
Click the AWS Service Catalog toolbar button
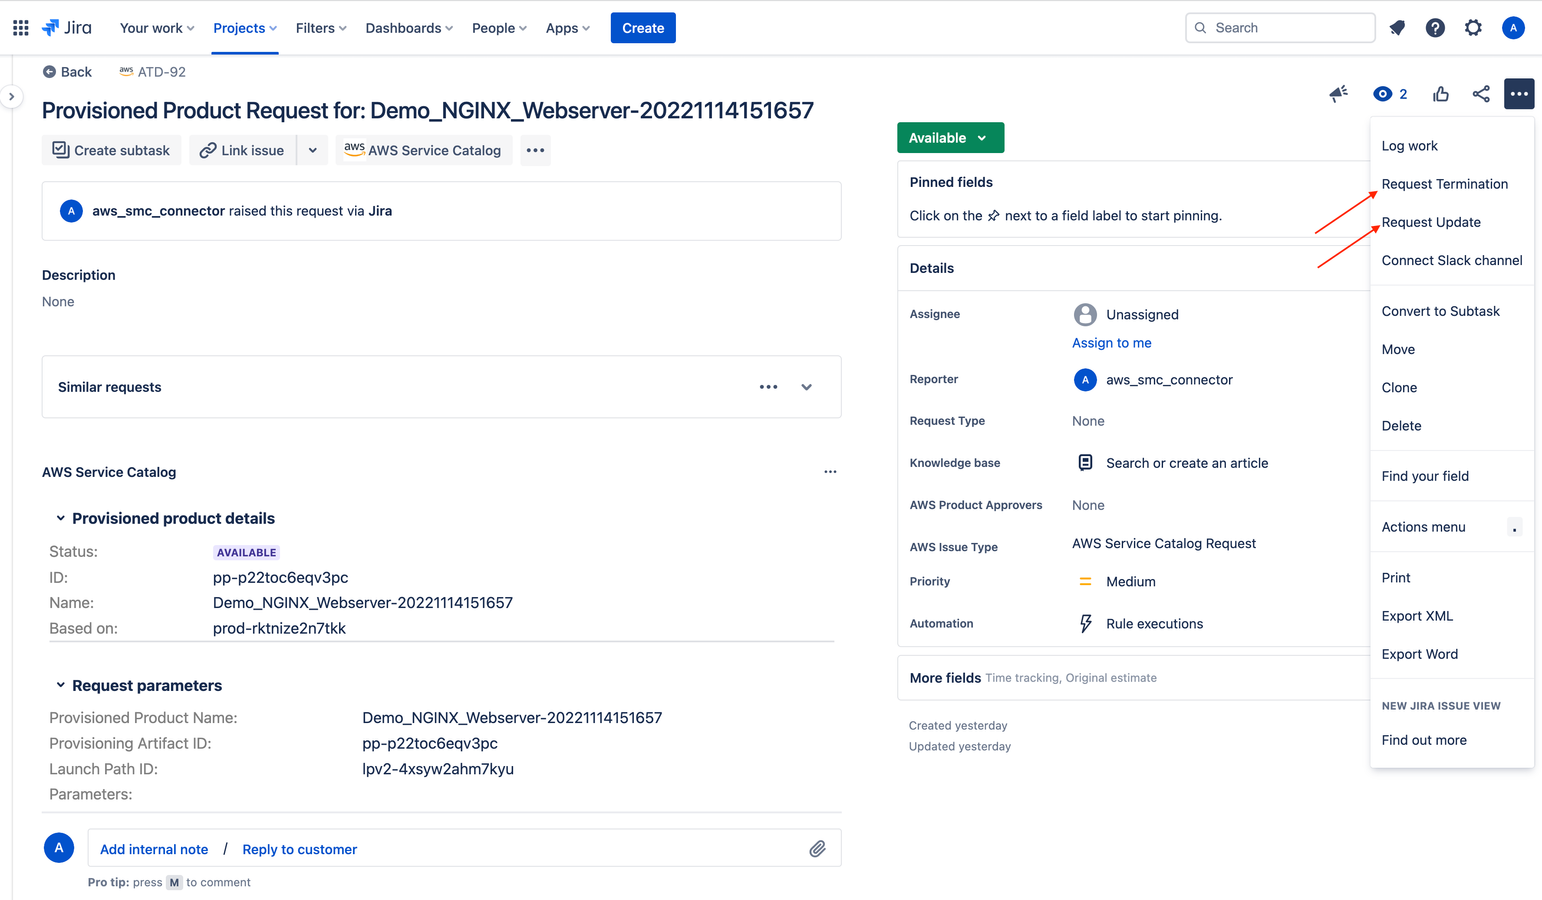(x=424, y=150)
